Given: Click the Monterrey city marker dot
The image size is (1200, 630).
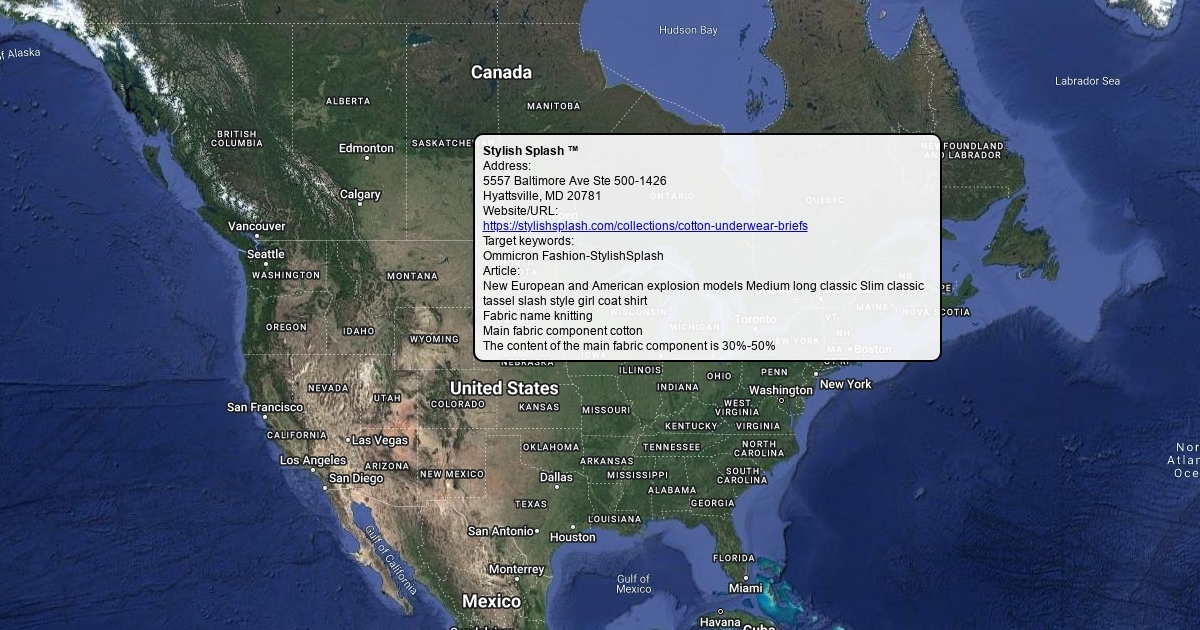Looking at the screenshot, I should tap(516, 580).
